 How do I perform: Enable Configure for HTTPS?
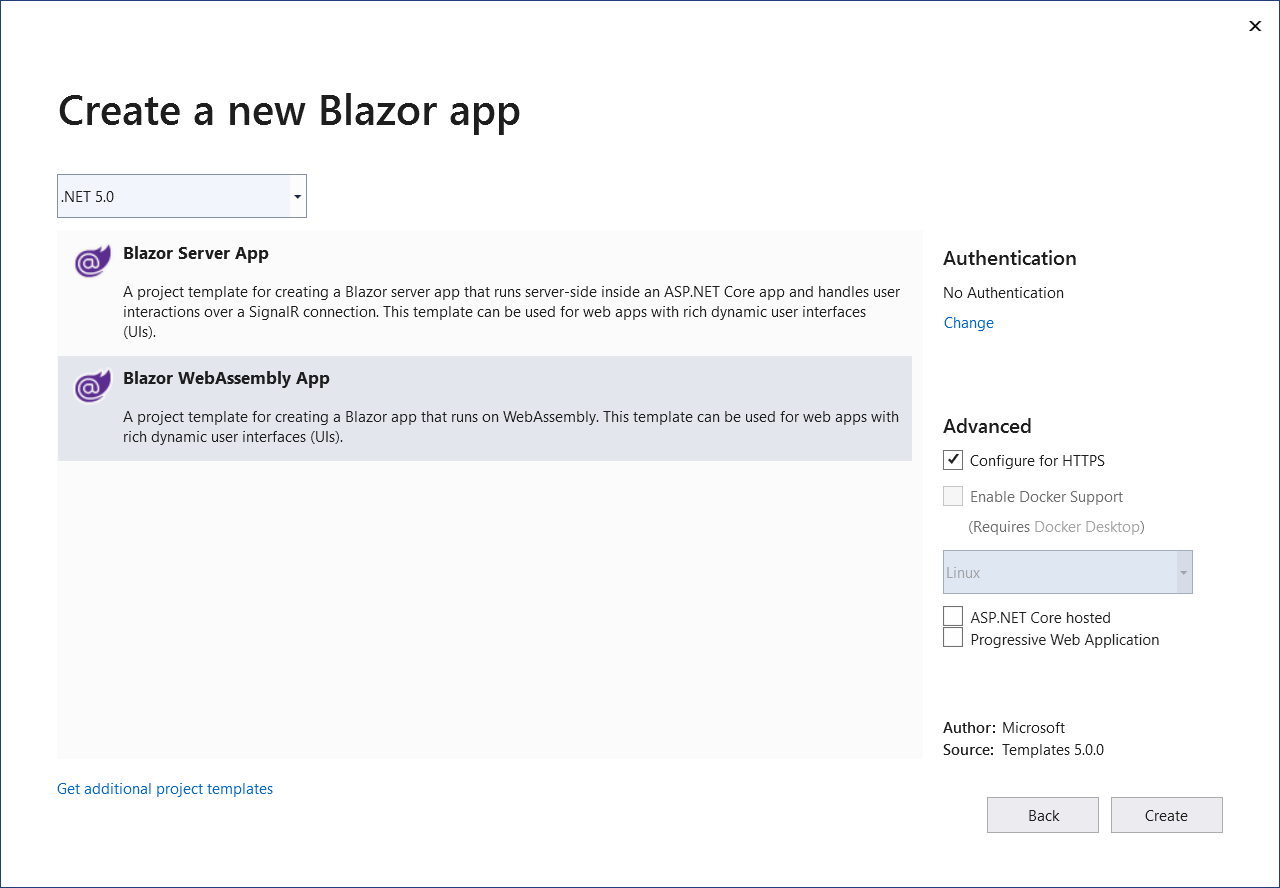point(952,460)
